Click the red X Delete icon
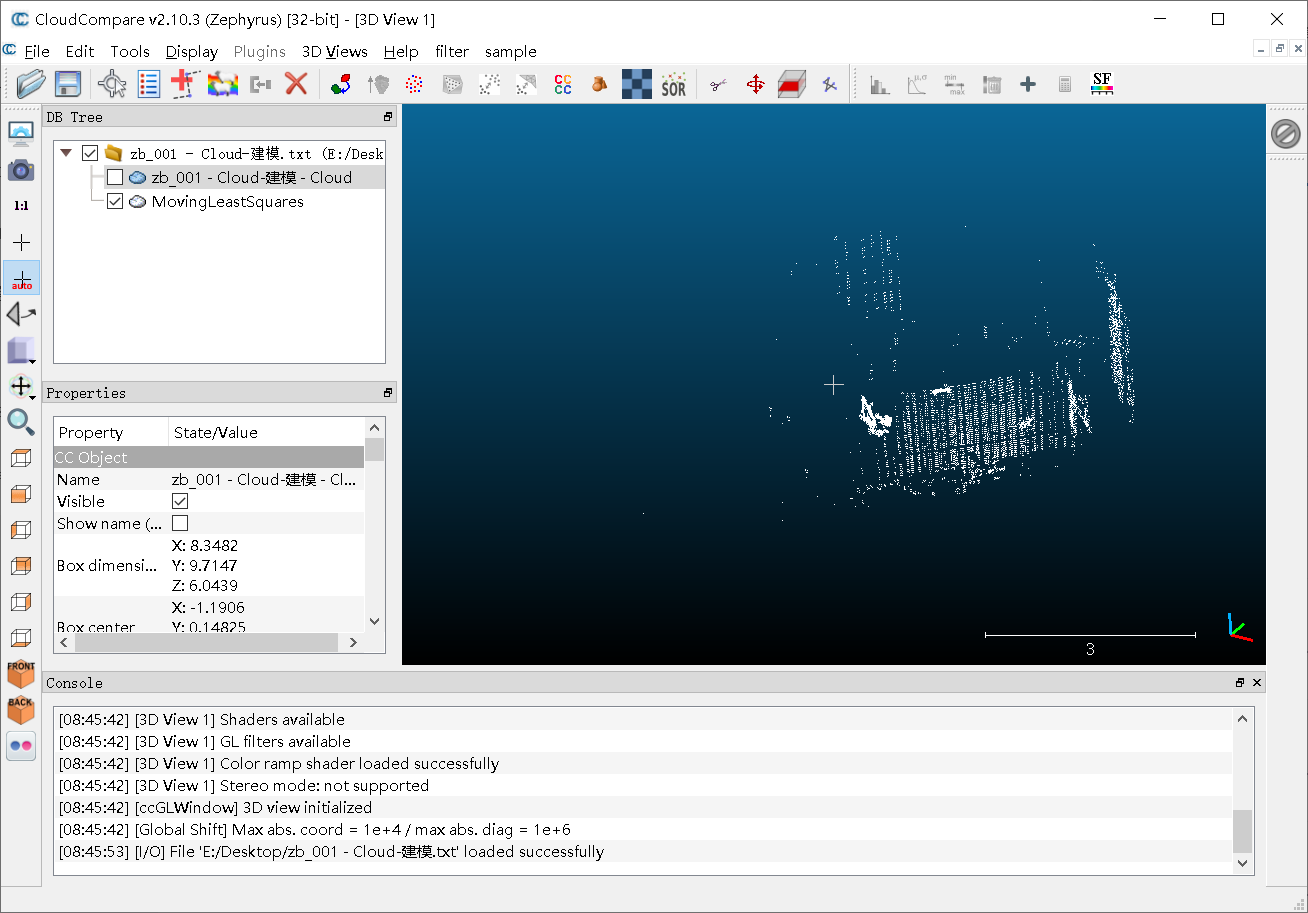Viewport: 1308px width, 913px height. tap(296, 84)
